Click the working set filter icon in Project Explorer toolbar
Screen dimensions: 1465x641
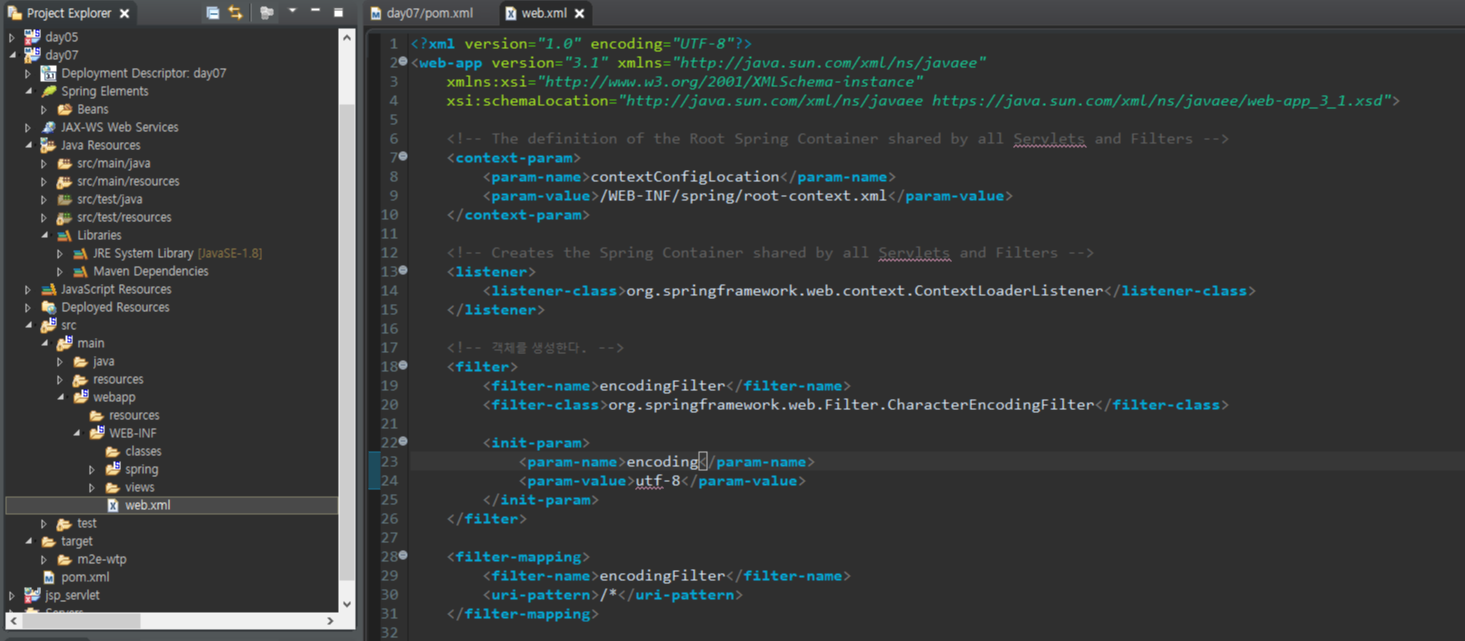pyautogui.click(x=266, y=13)
